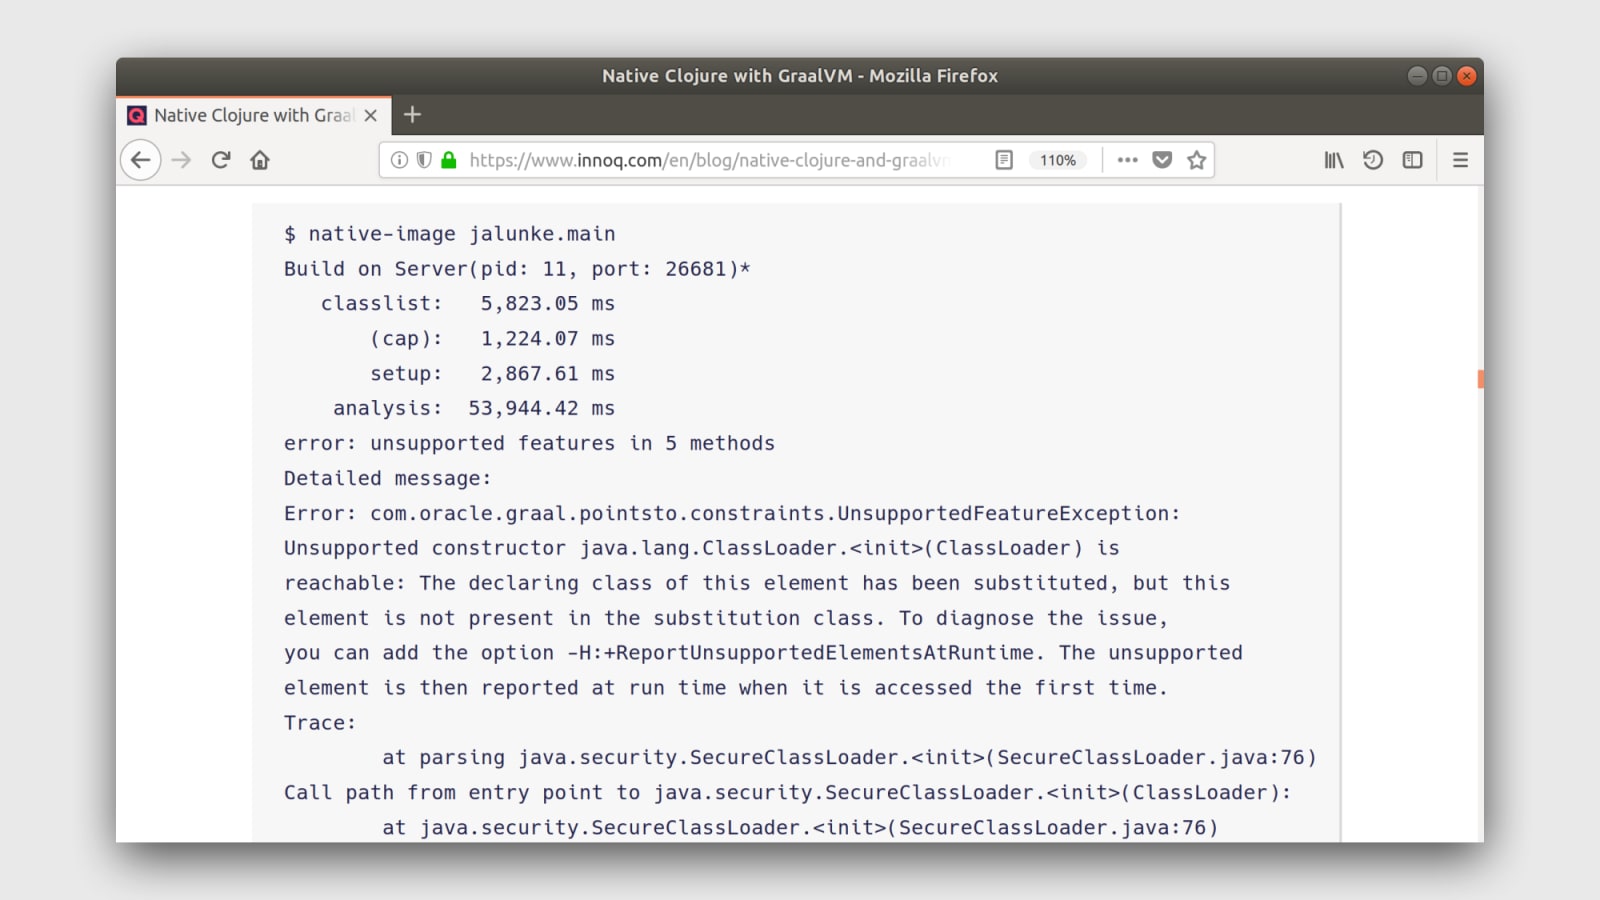This screenshot has height=900, width=1600.
Task: Click the forward navigation arrow
Action: point(181,160)
